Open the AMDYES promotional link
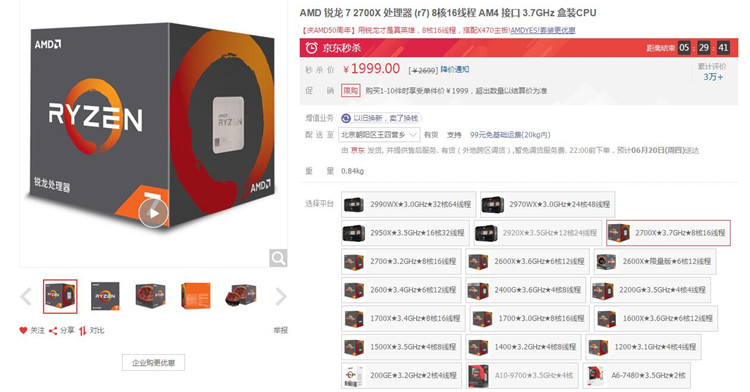750x392 pixels. click(x=542, y=30)
